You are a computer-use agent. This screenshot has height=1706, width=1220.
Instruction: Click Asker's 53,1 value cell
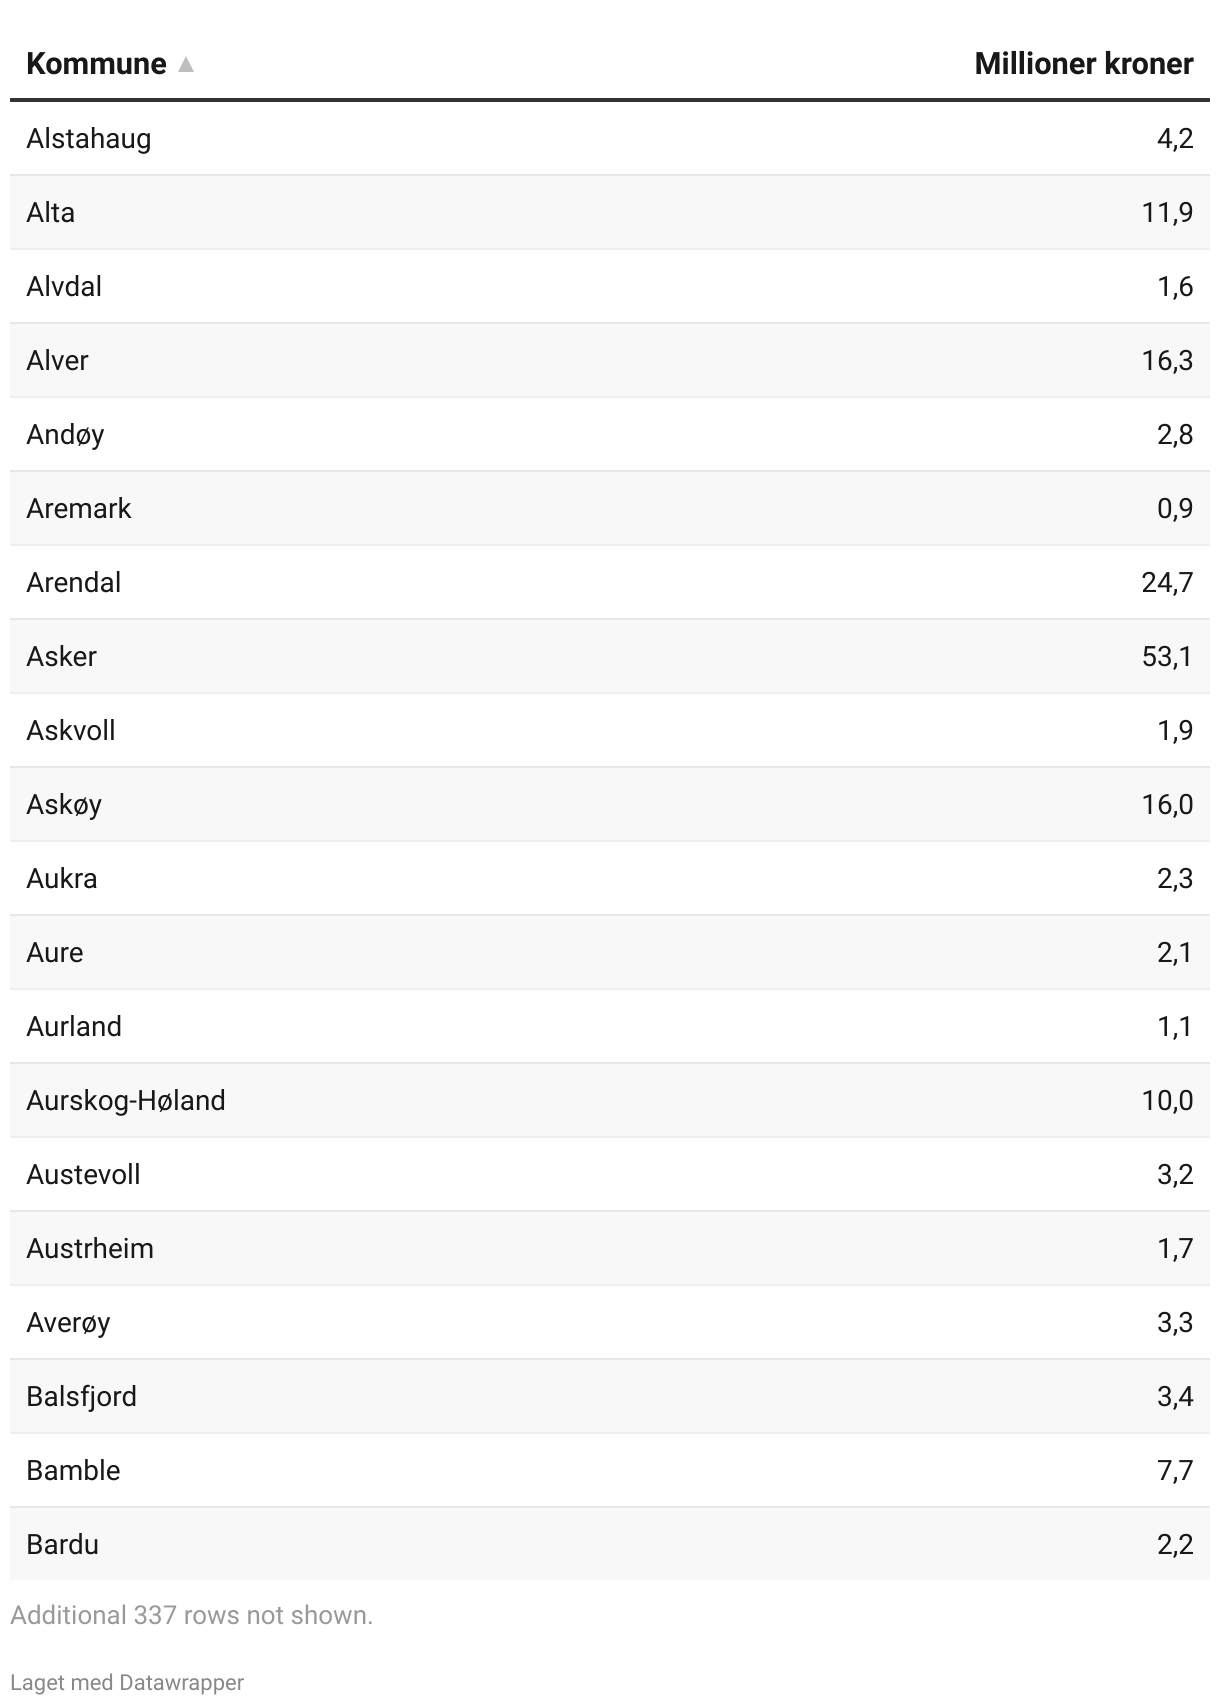[1167, 656]
